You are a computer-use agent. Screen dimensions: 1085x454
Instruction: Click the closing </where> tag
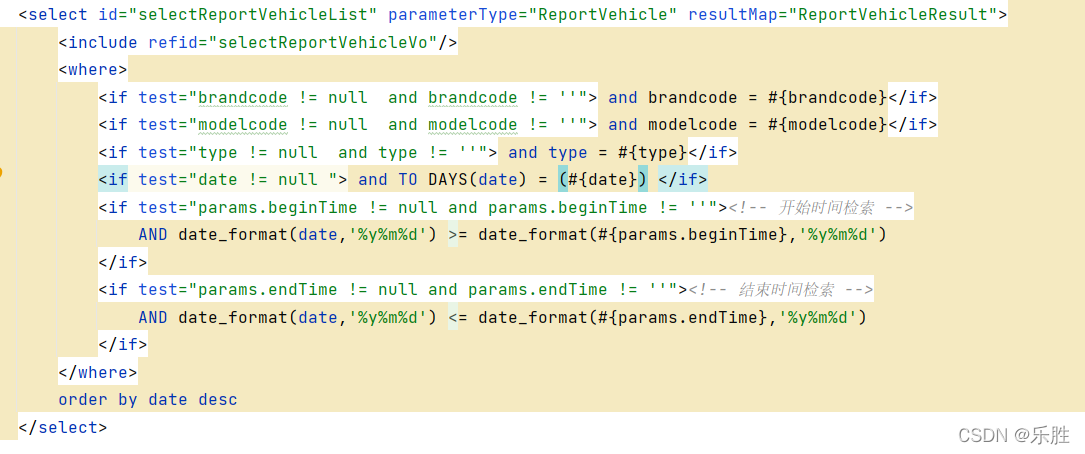(98, 372)
